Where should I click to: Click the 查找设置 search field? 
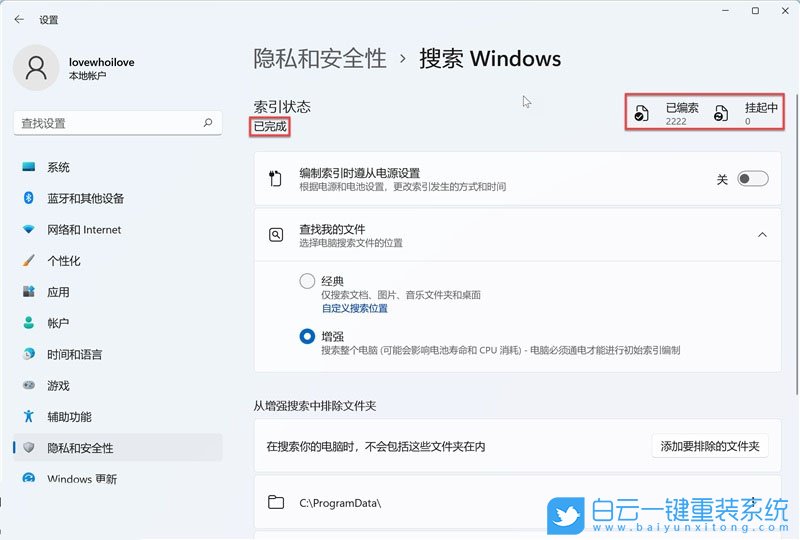(118, 123)
